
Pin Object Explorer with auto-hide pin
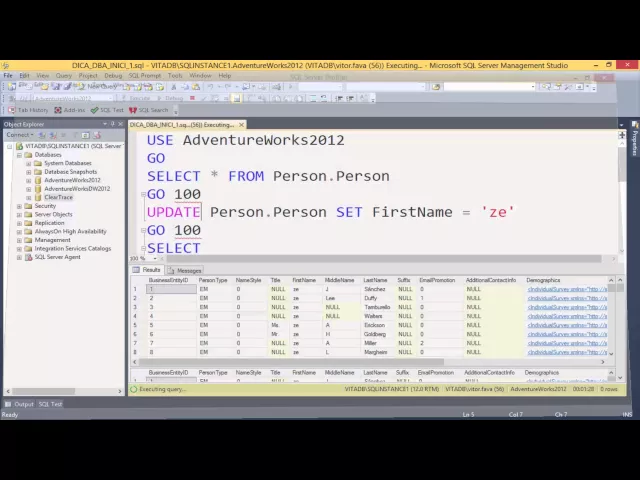coord(113,124)
